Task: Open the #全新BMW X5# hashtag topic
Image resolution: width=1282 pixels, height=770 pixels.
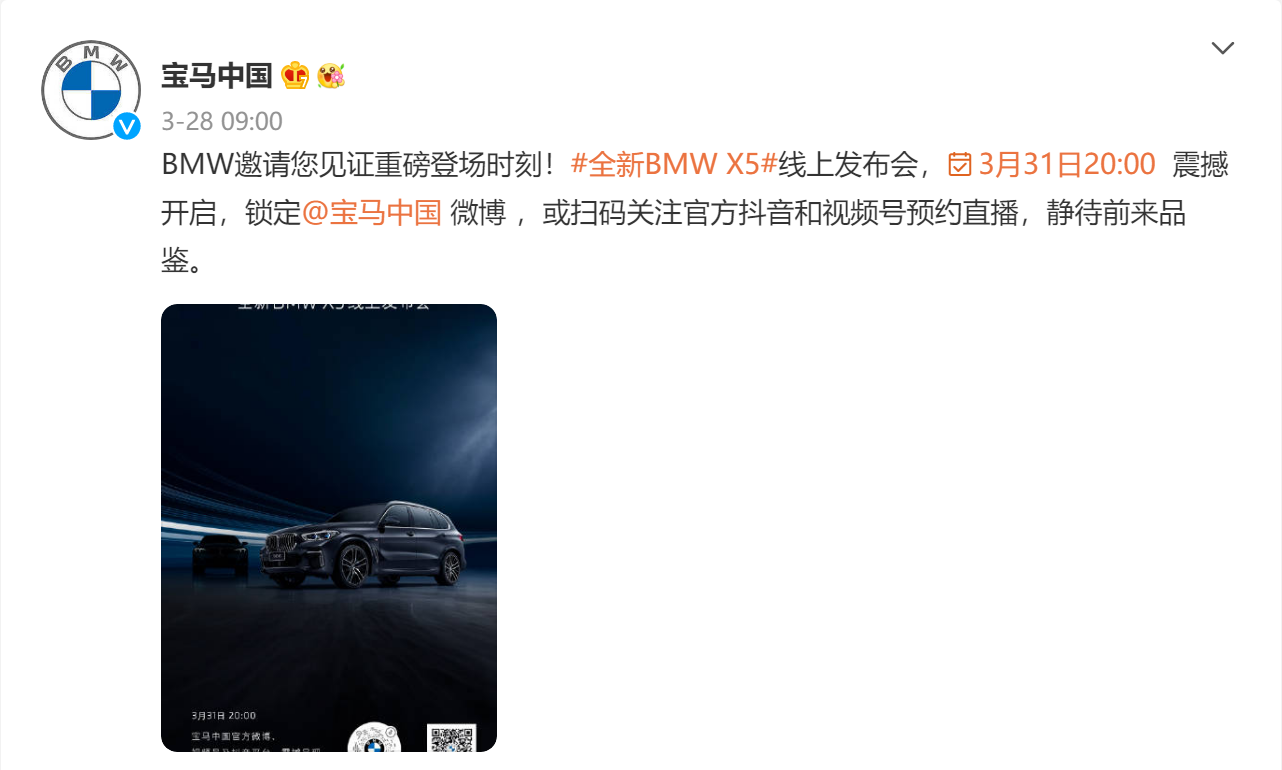Action: tap(674, 164)
